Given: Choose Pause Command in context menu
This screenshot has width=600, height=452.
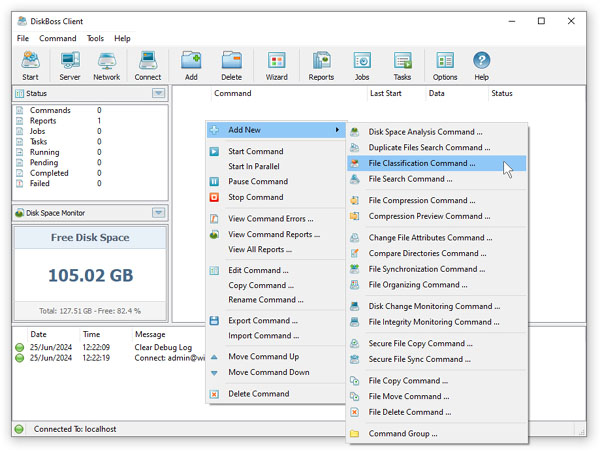Looking at the screenshot, I should [x=276, y=181].
